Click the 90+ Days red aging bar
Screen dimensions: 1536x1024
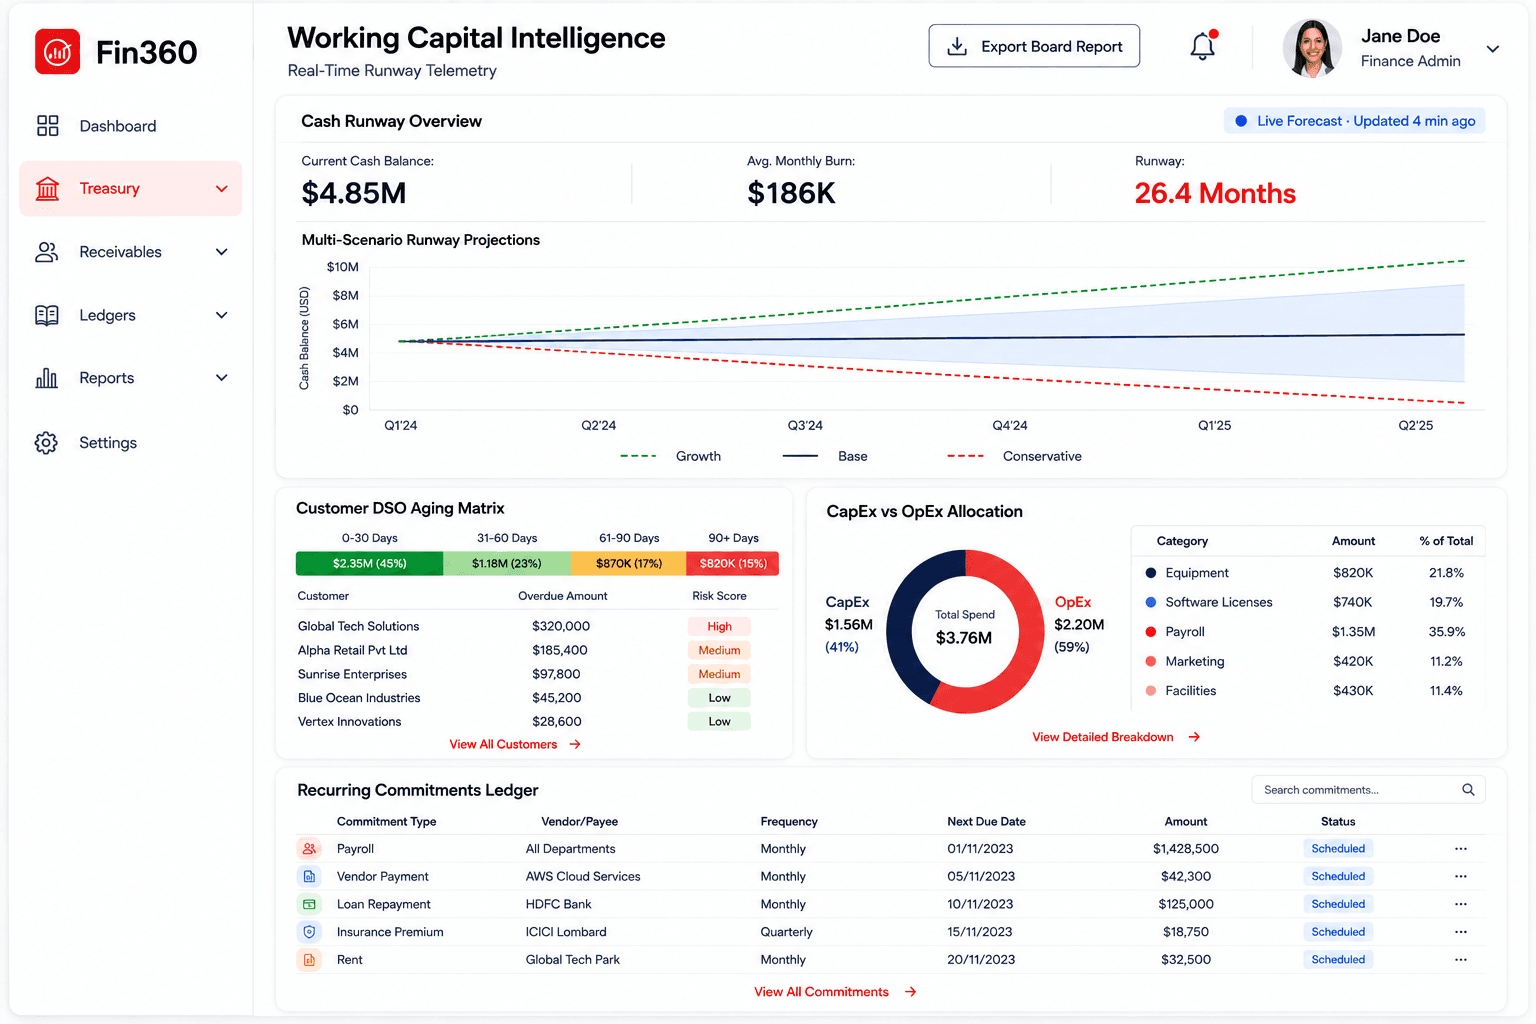tap(733, 564)
